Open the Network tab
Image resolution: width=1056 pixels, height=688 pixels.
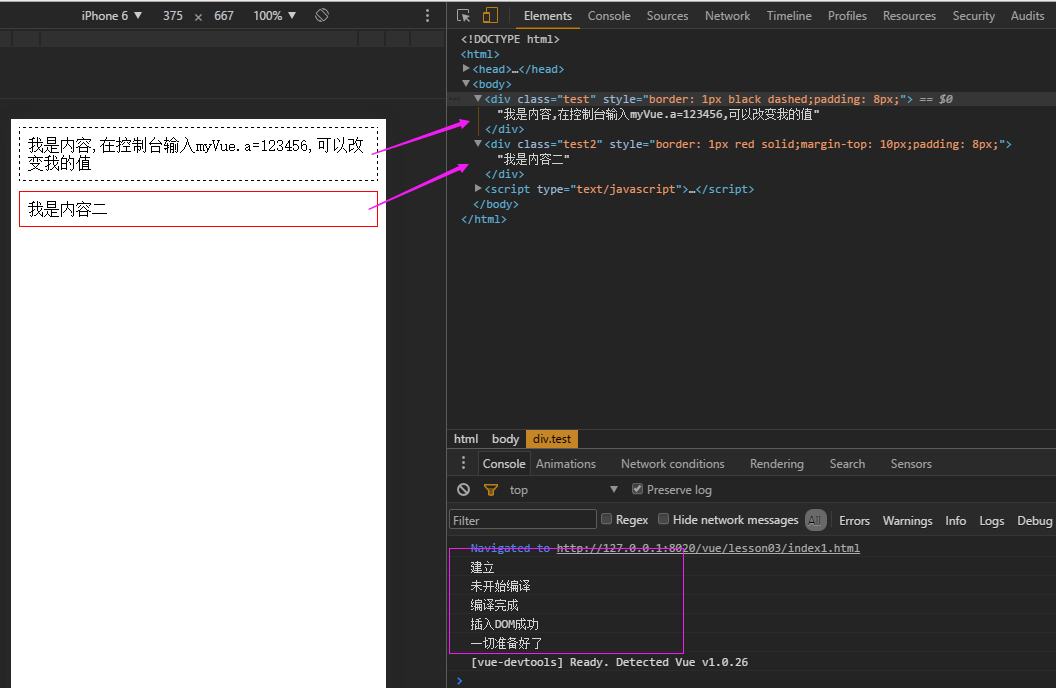[727, 15]
